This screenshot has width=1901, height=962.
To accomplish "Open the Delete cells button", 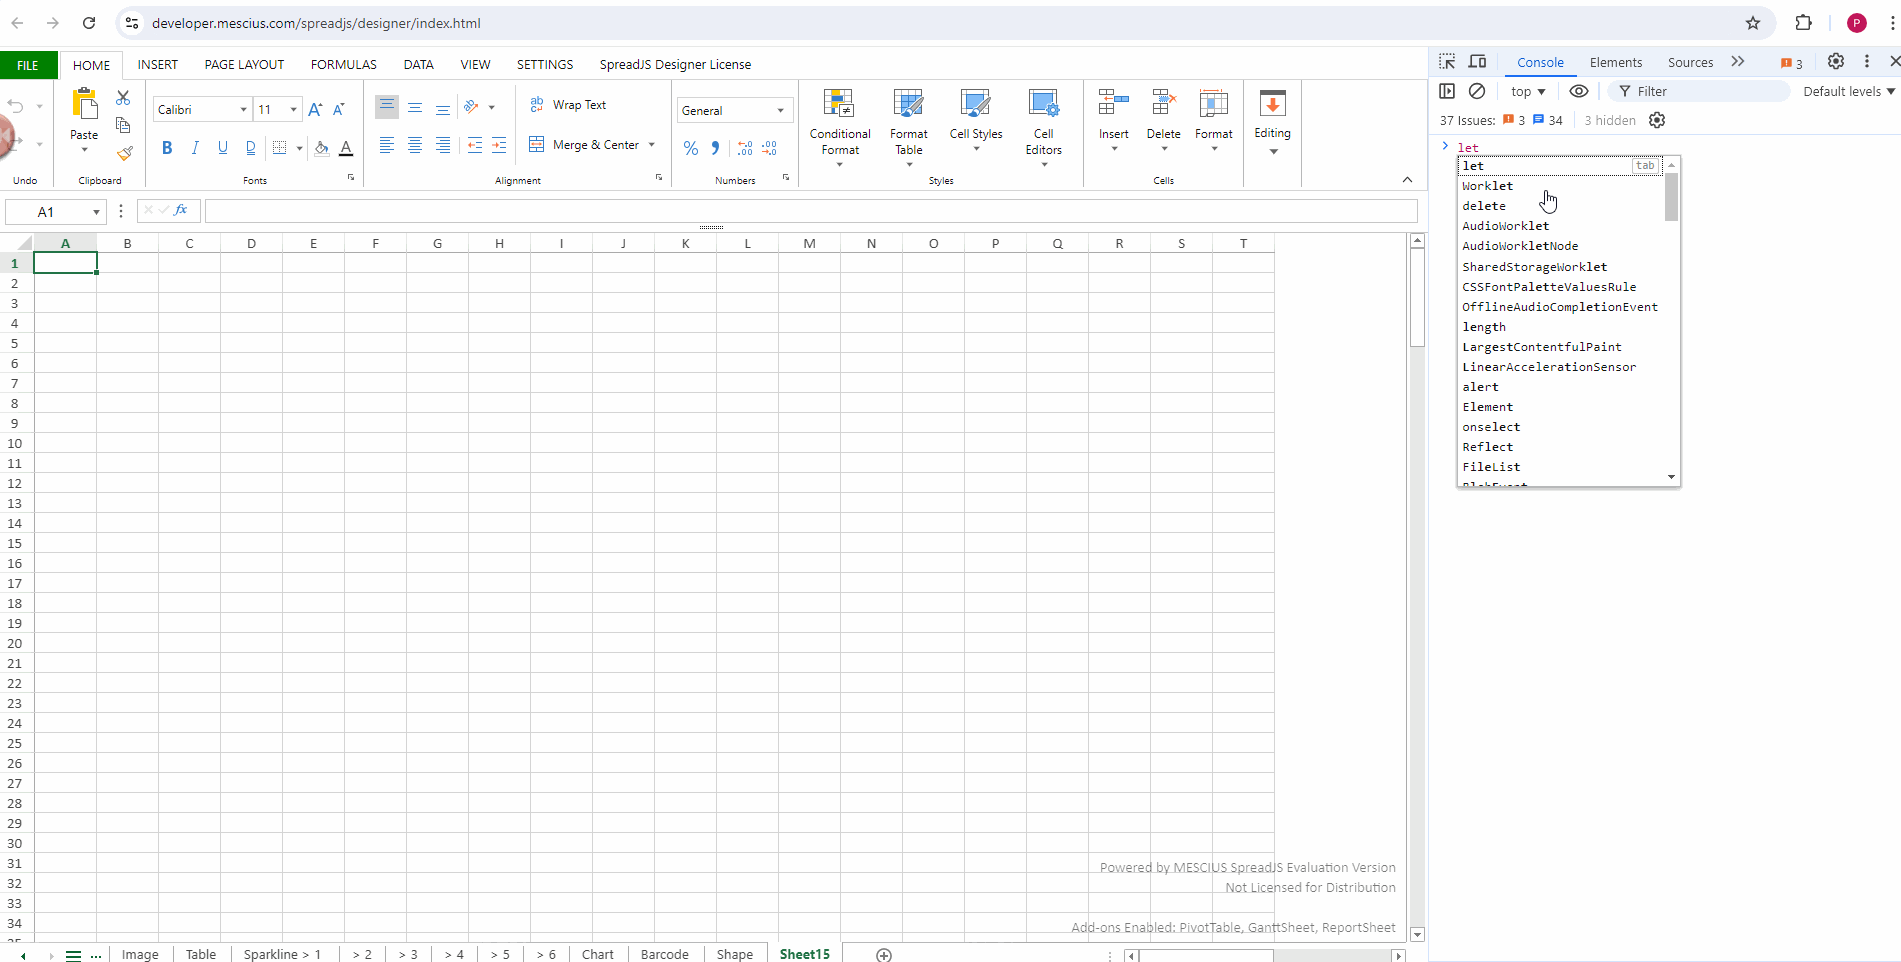I will [1163, 122].
